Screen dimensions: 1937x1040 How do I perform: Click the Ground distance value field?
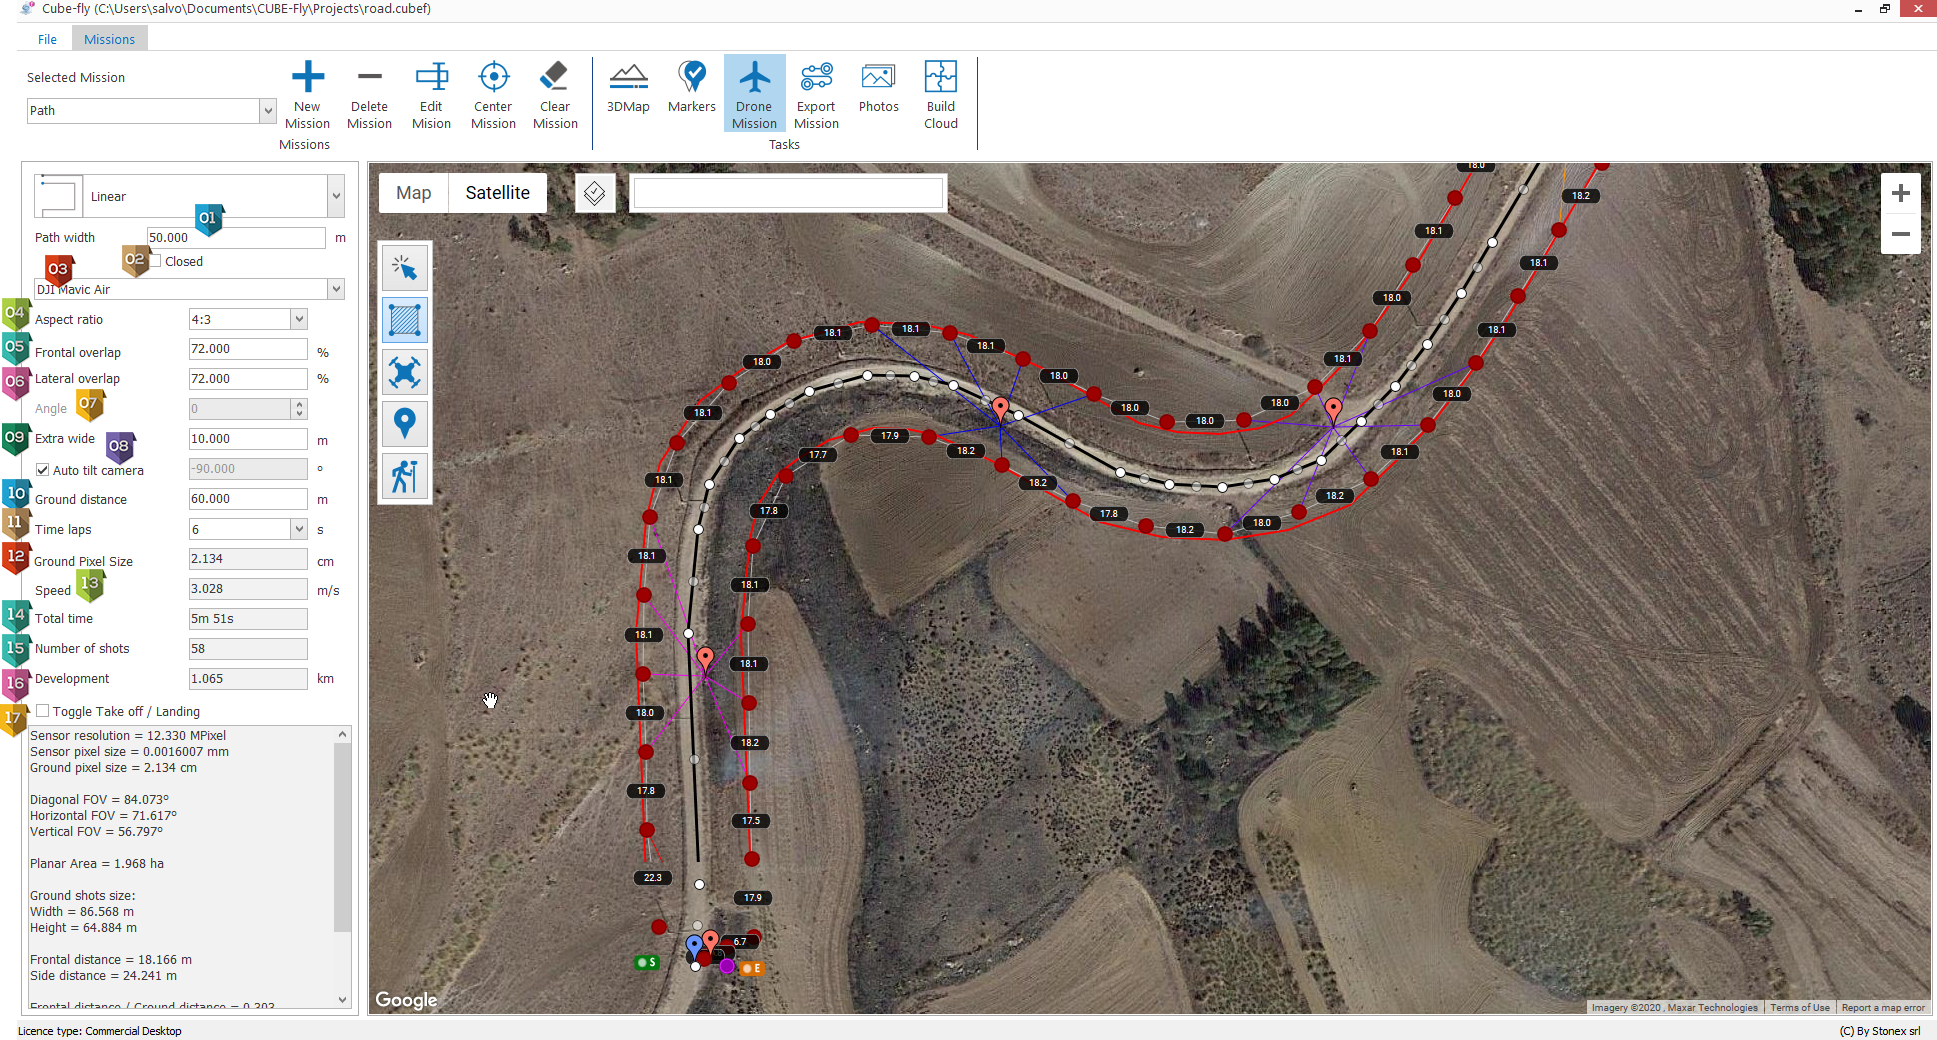248,499
